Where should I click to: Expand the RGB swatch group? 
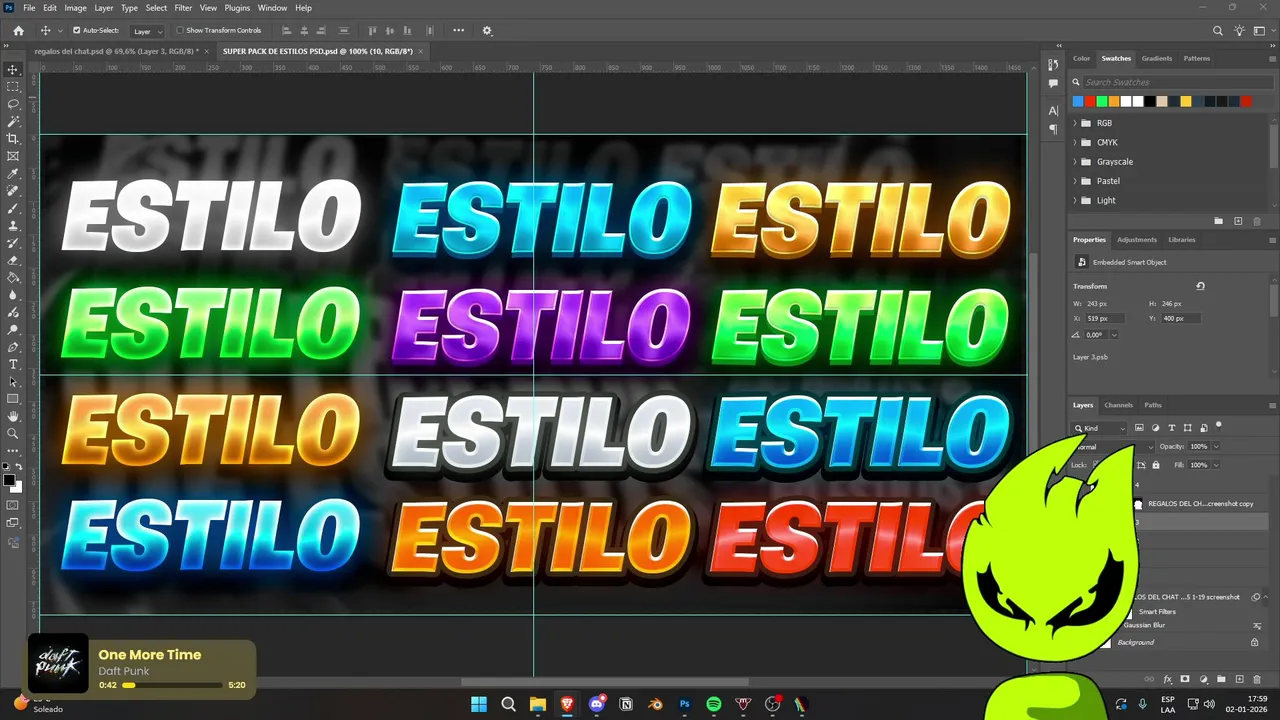tap(1075, 123)
